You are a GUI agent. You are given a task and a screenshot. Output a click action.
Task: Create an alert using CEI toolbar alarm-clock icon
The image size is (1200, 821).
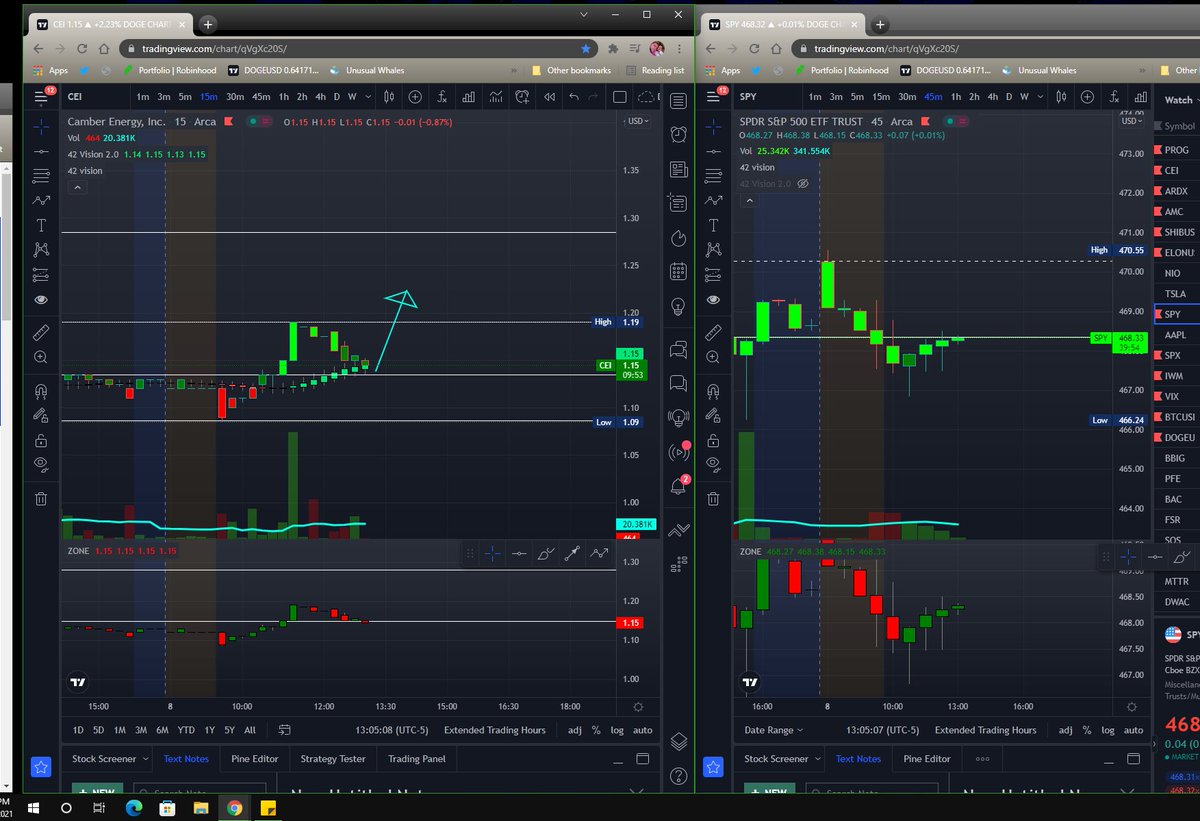(522, 96)
